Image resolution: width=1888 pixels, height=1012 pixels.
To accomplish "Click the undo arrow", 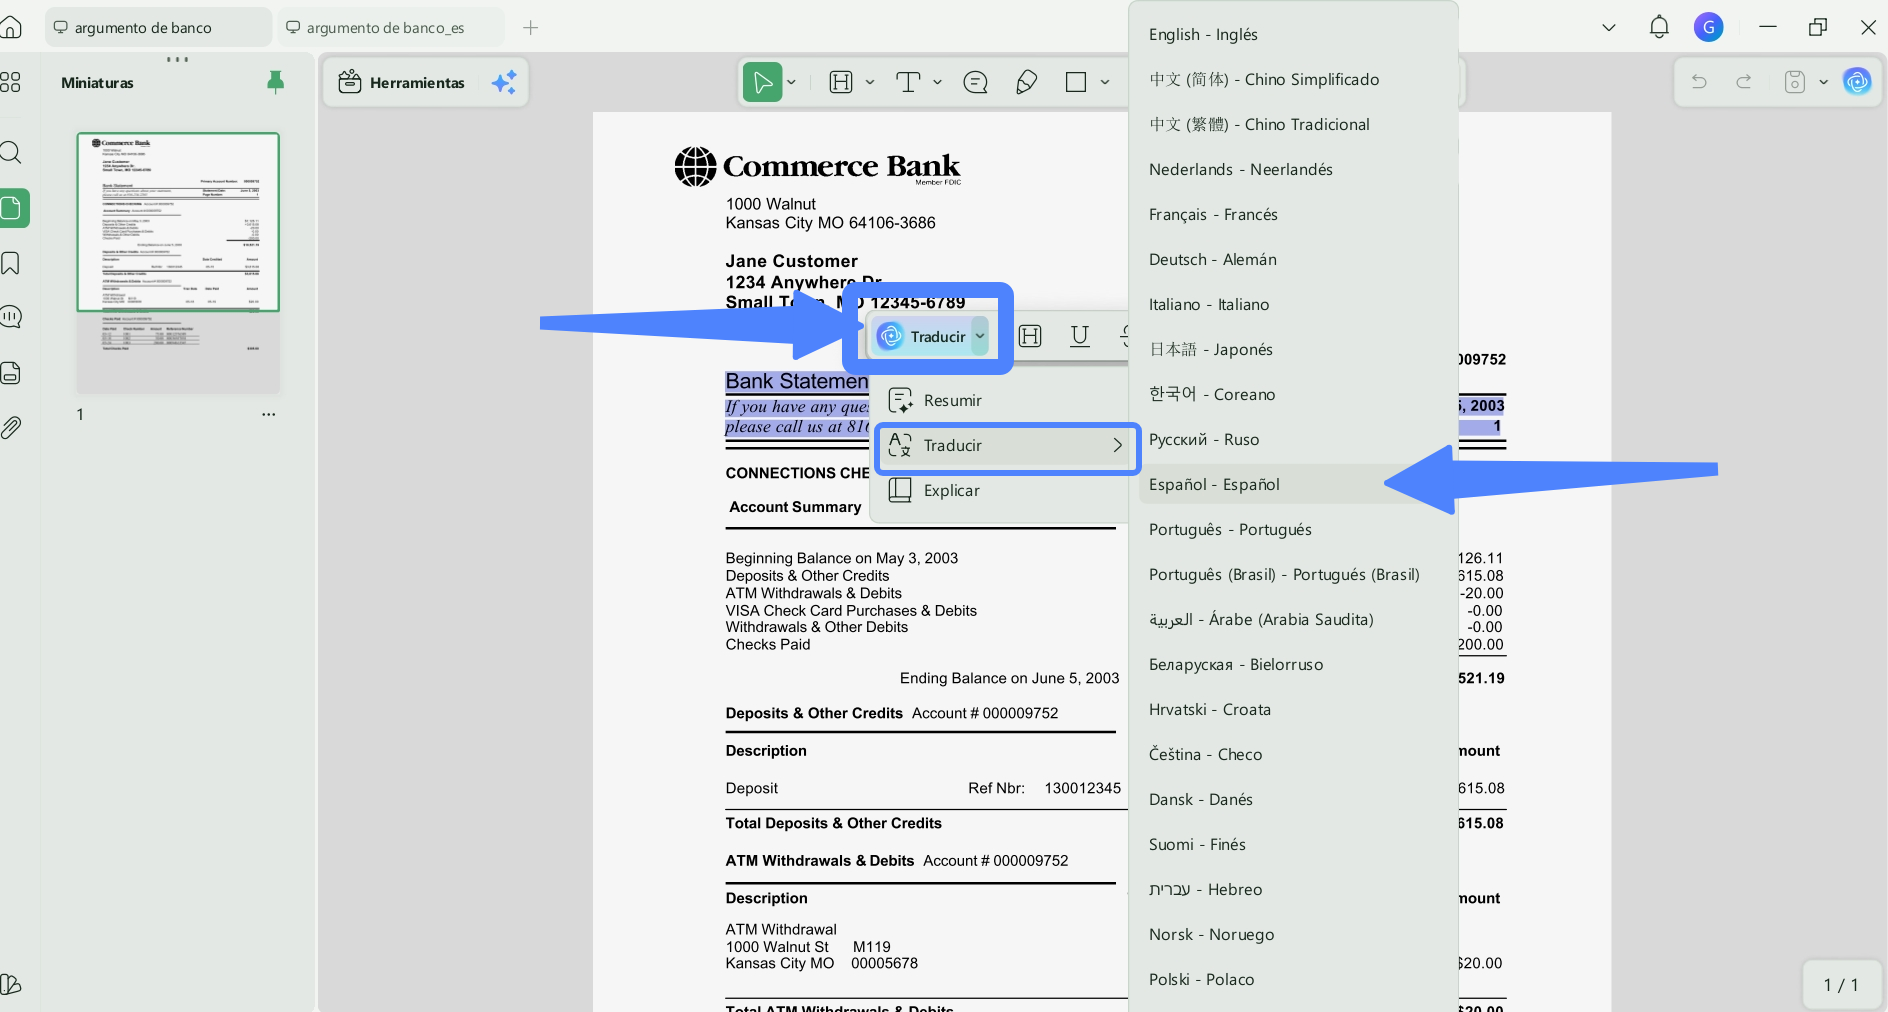I will tap(1699, 82).
